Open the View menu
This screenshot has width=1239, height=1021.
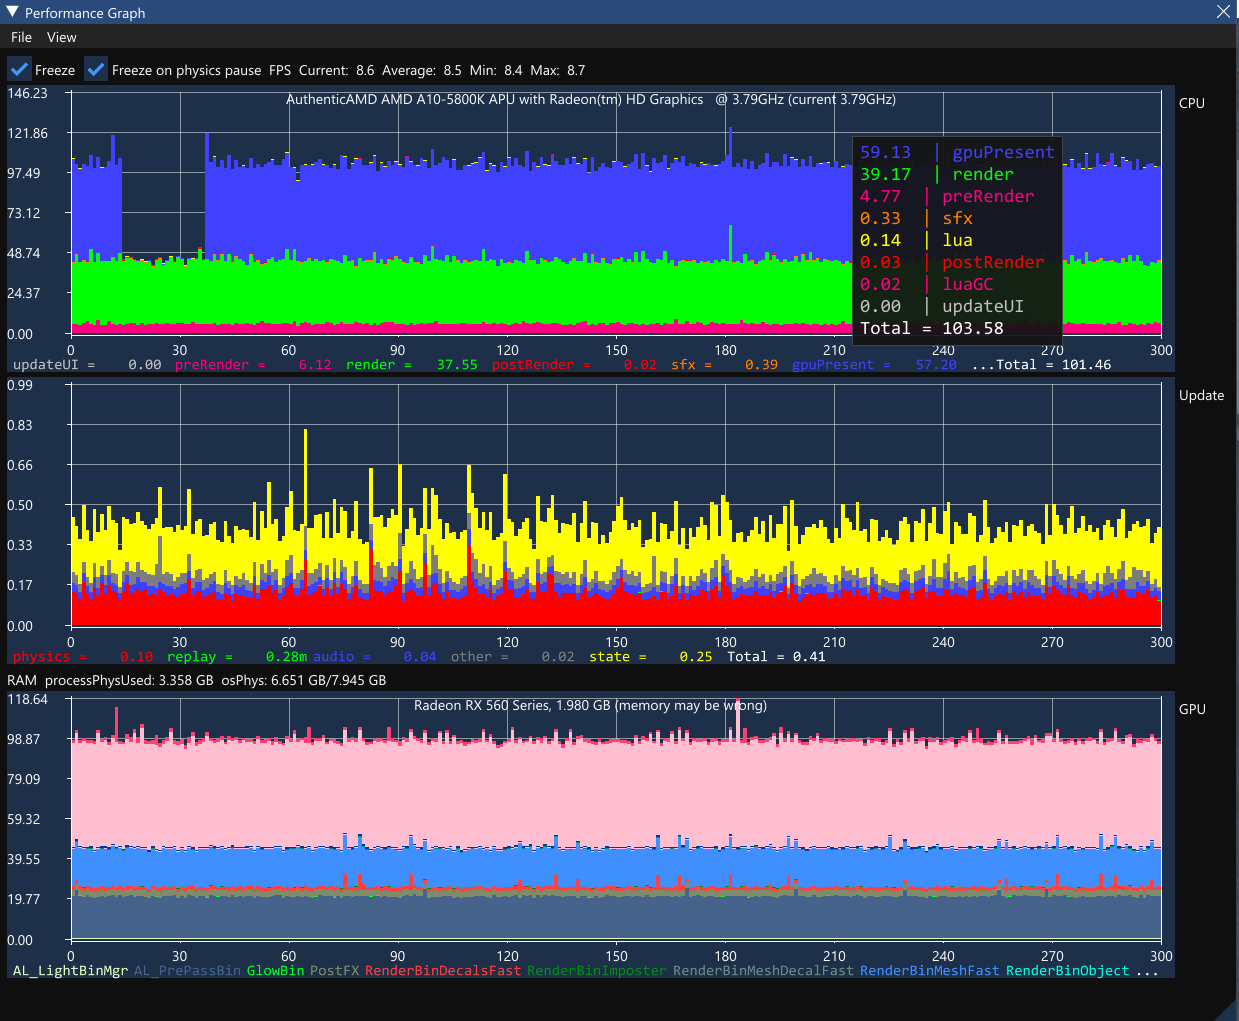tap(61, 37)
